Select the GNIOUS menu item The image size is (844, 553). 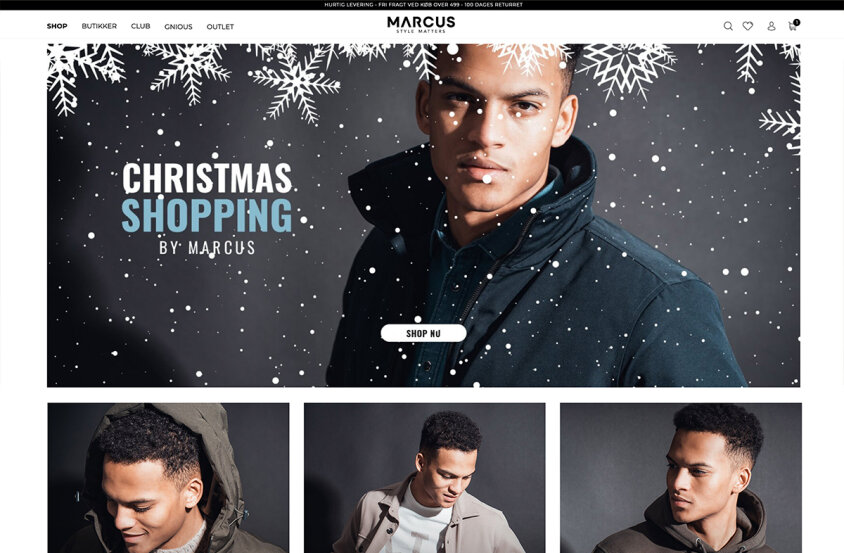(178, 26)
